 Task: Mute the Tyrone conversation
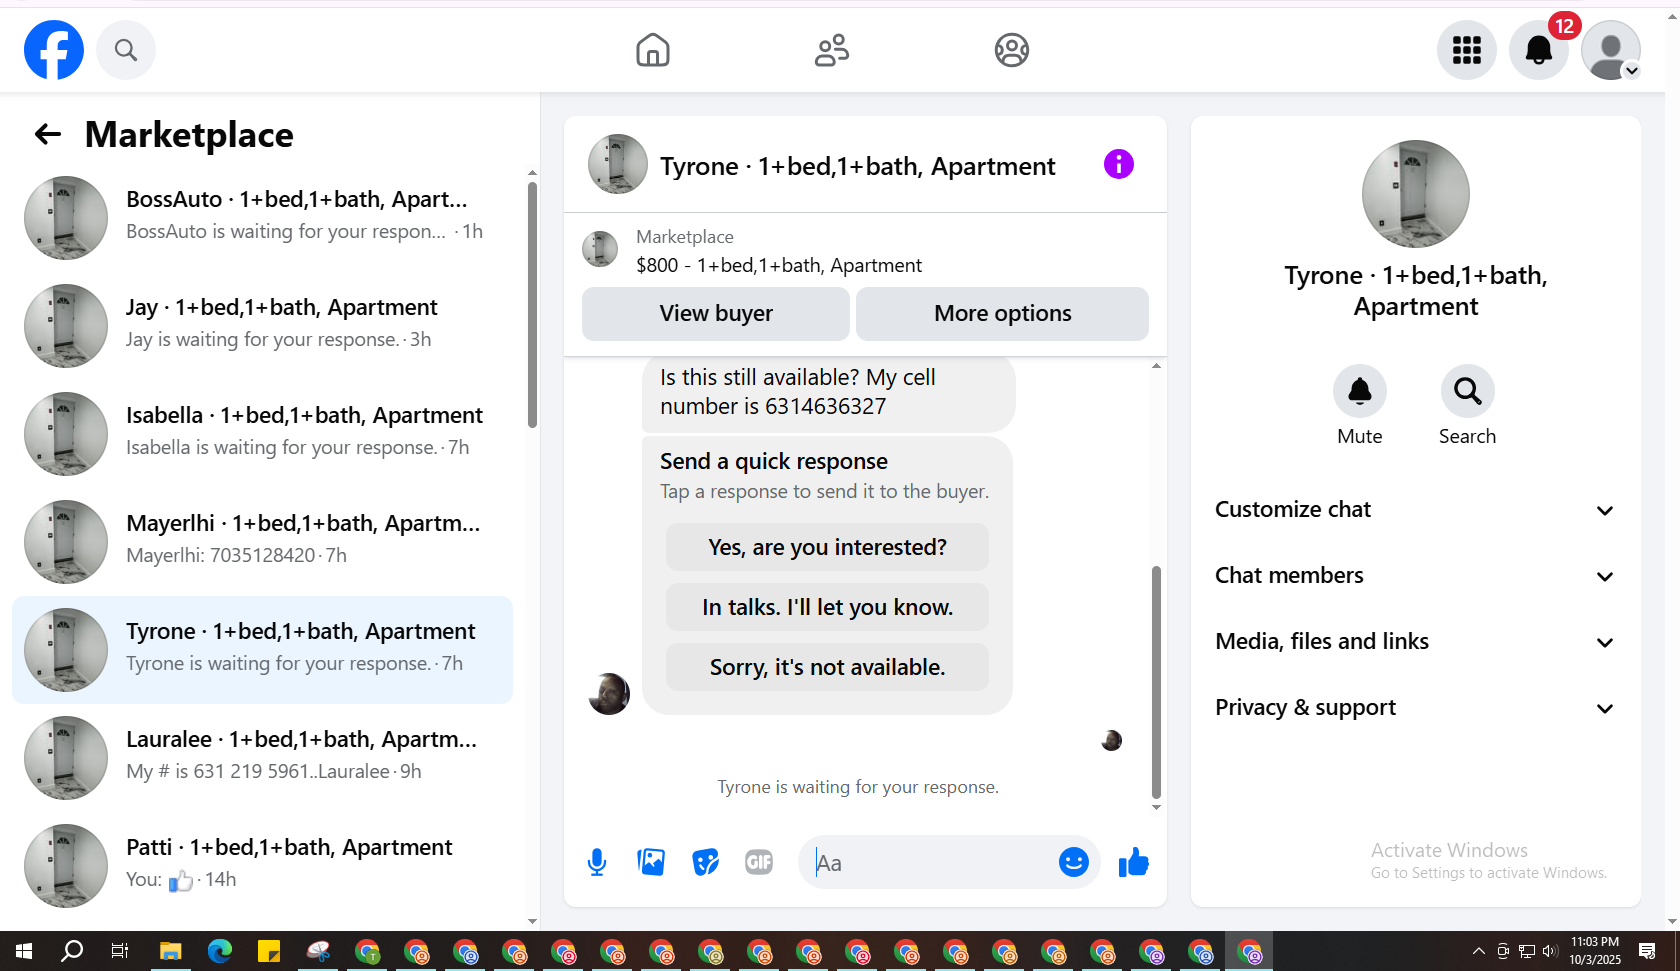click(1360, 391)
